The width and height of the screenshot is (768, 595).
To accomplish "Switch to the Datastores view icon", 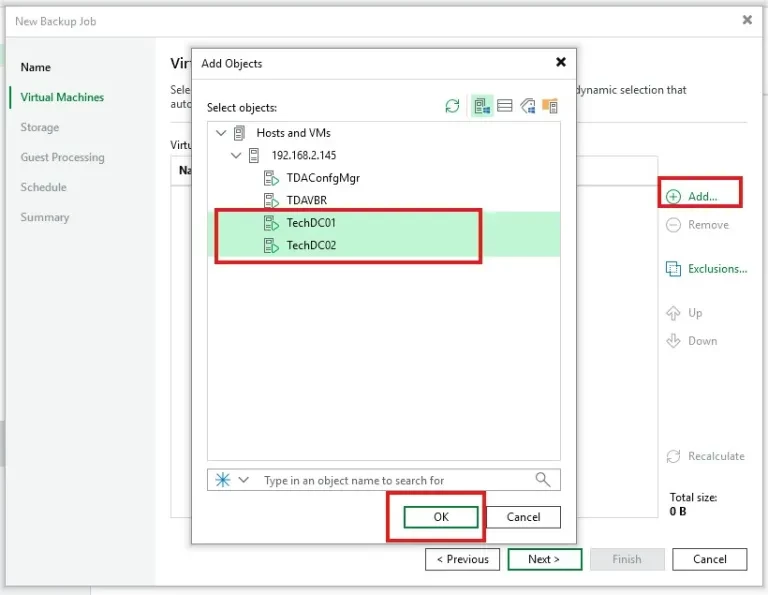I will point(504,106).
